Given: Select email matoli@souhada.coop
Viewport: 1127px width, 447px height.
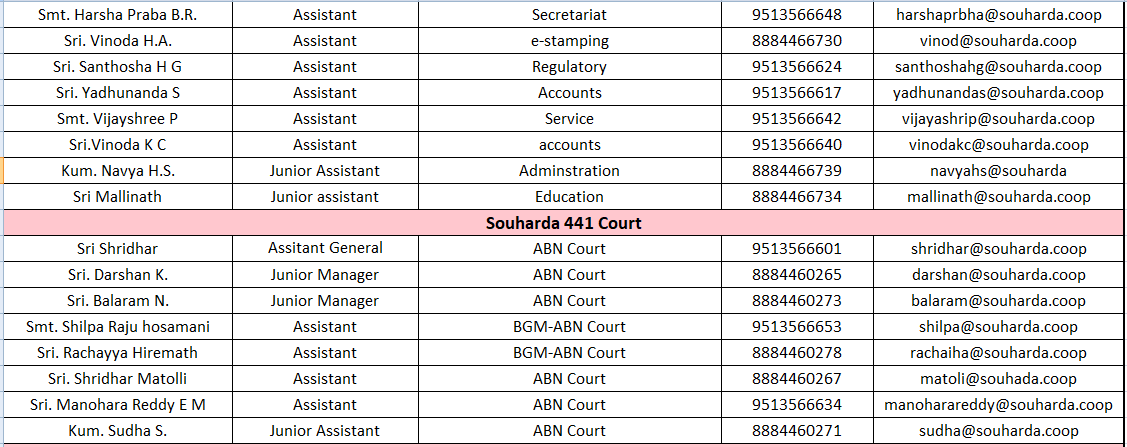Looking at the screenshot, I should click(x=998, y=379).
